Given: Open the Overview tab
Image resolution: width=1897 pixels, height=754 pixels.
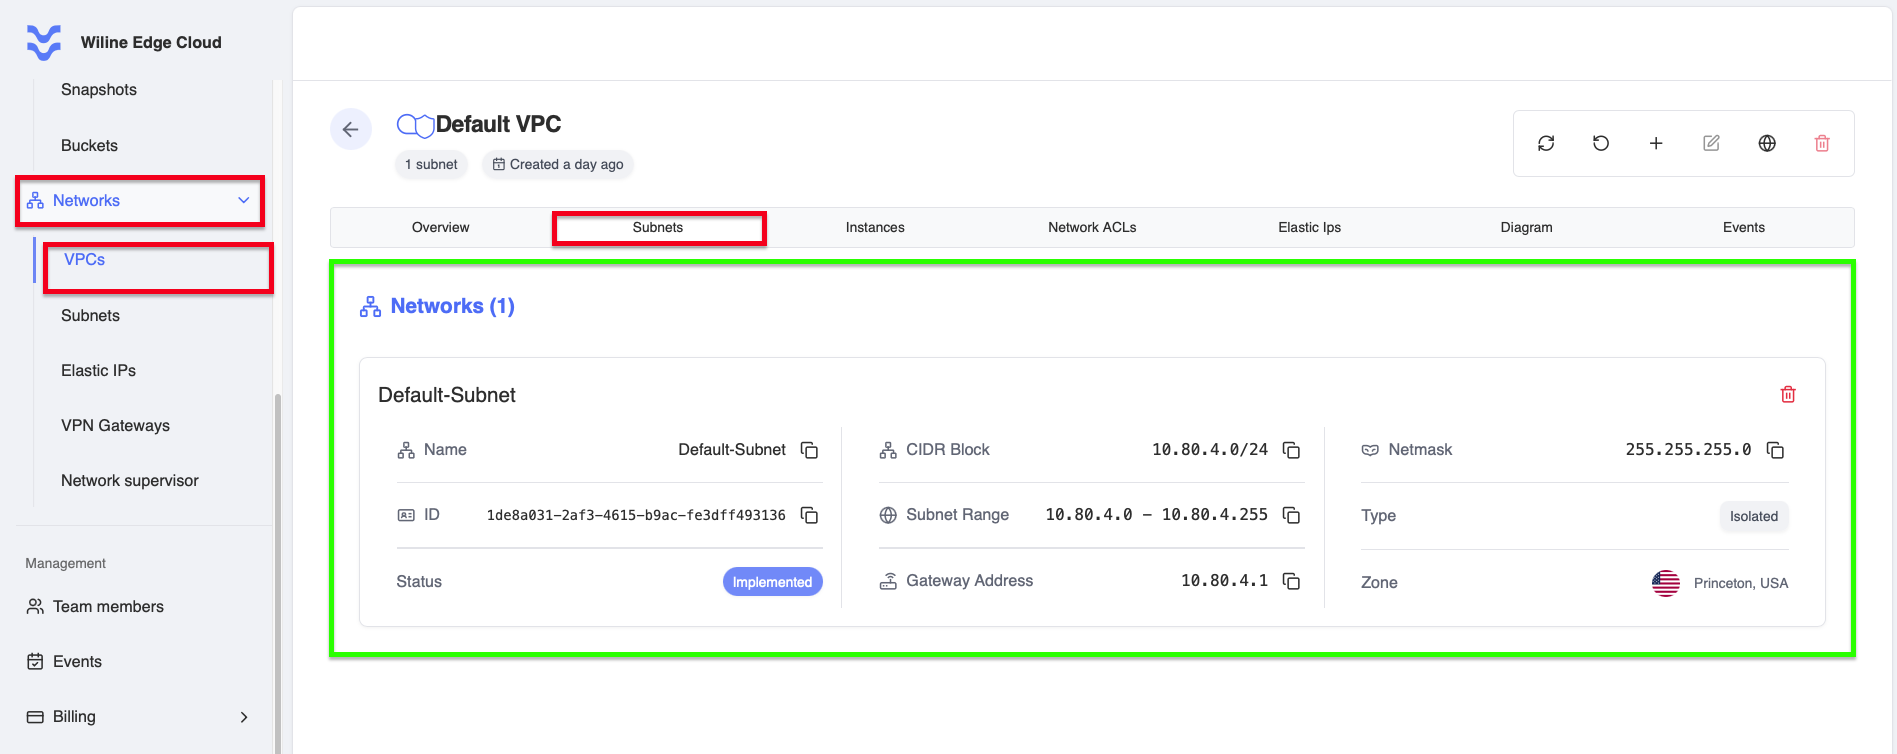Looking at the screenshot, I should click(440, 228).
